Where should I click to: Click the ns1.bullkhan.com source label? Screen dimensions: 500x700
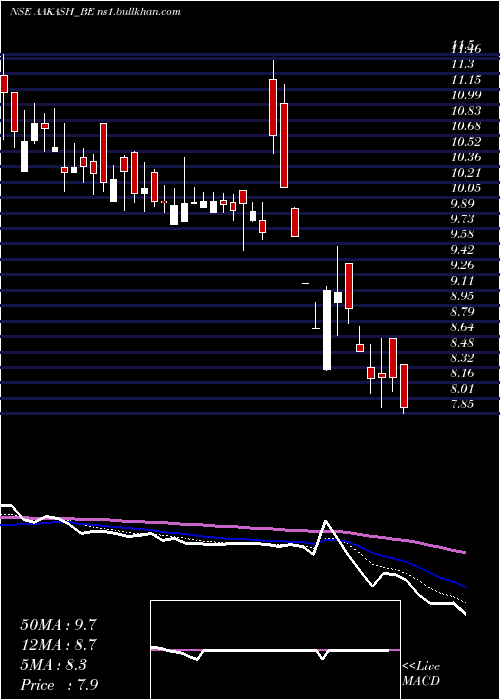coord(139,12)
